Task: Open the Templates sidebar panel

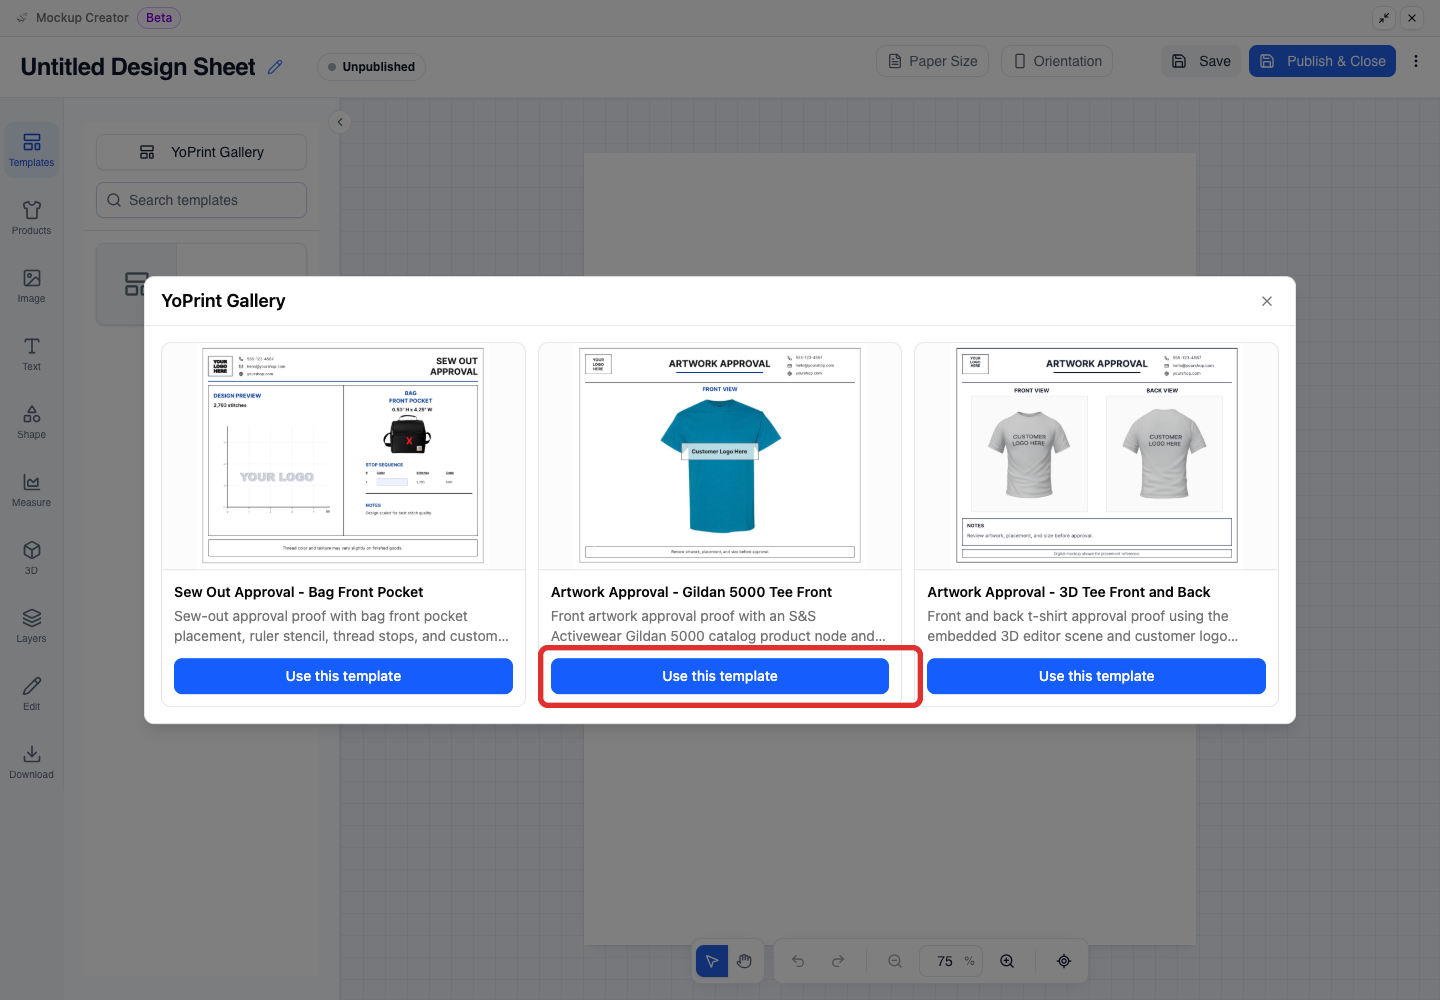Action: pos(32,150)
